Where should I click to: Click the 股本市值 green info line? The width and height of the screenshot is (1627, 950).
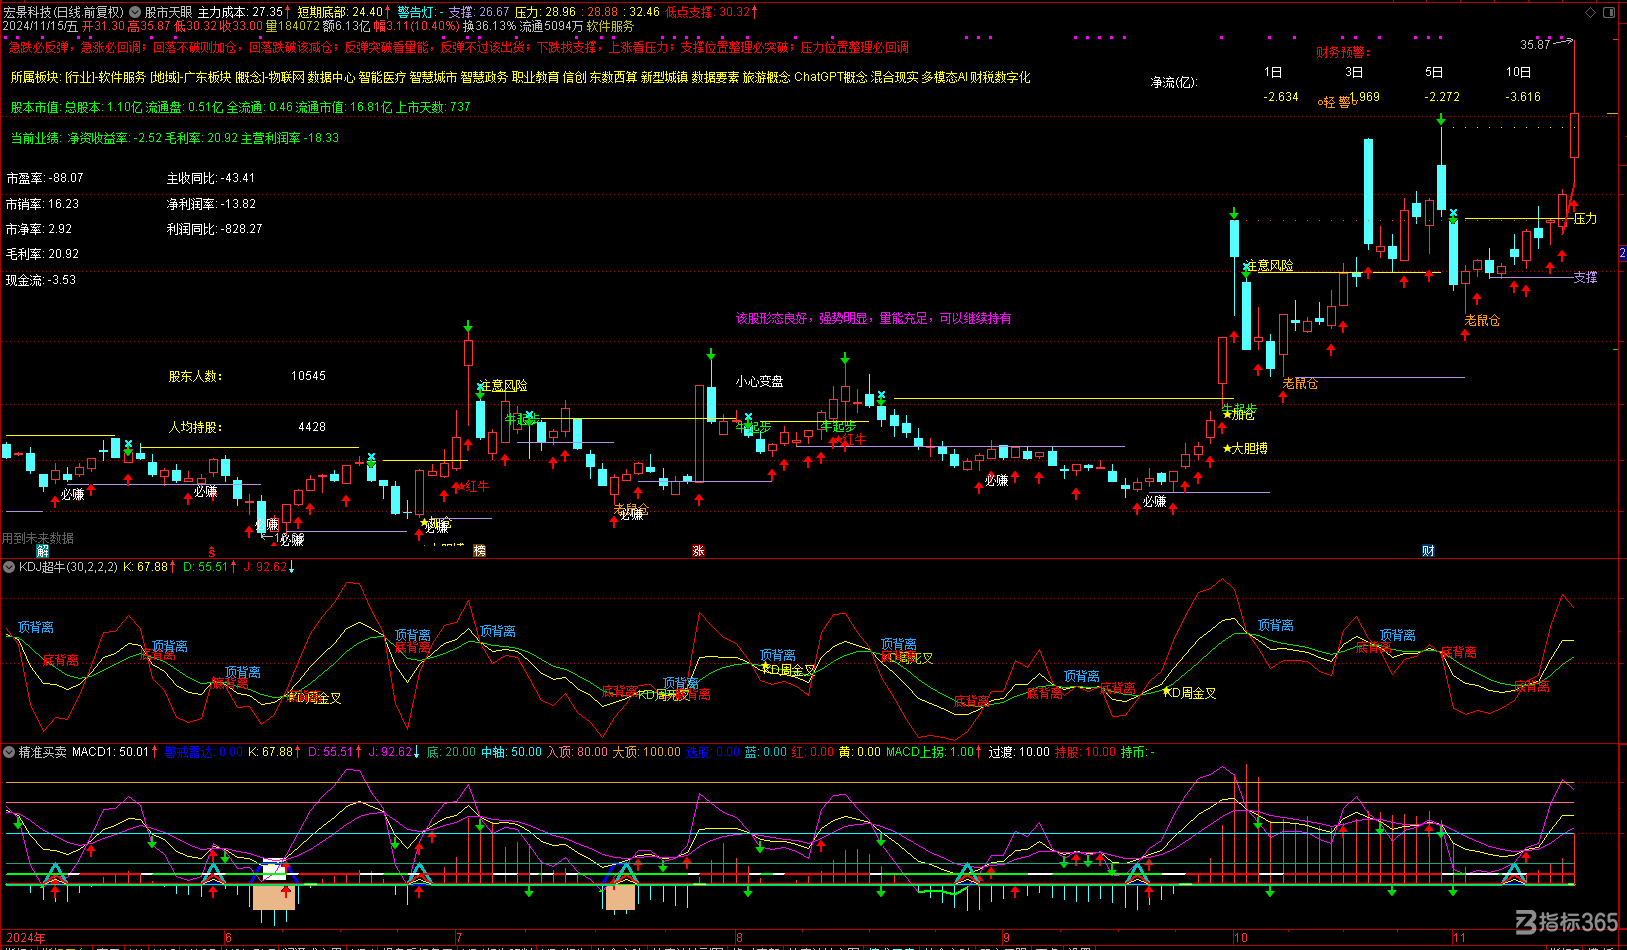(240, 107)
